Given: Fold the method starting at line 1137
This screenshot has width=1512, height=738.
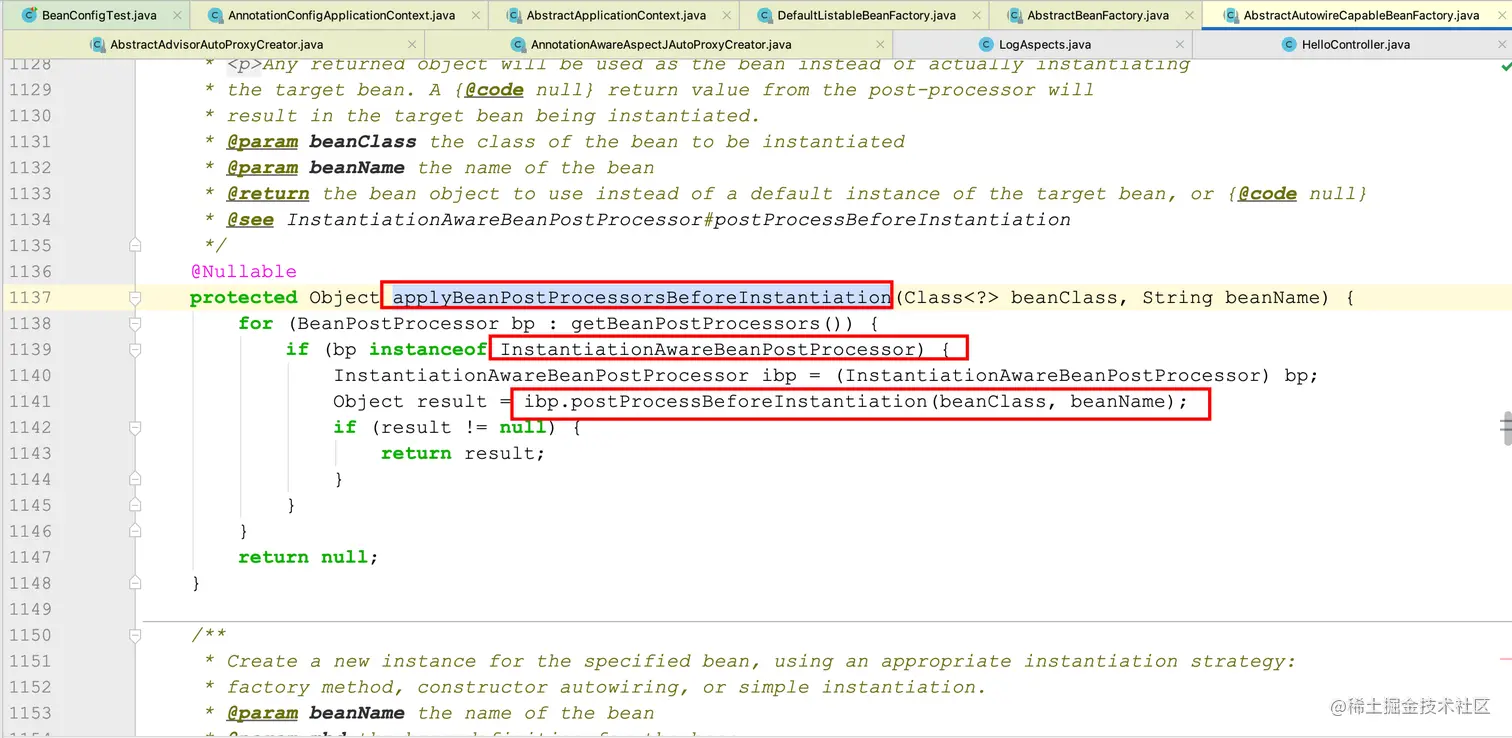Looking at the screenshot, I should coord(135,297).
